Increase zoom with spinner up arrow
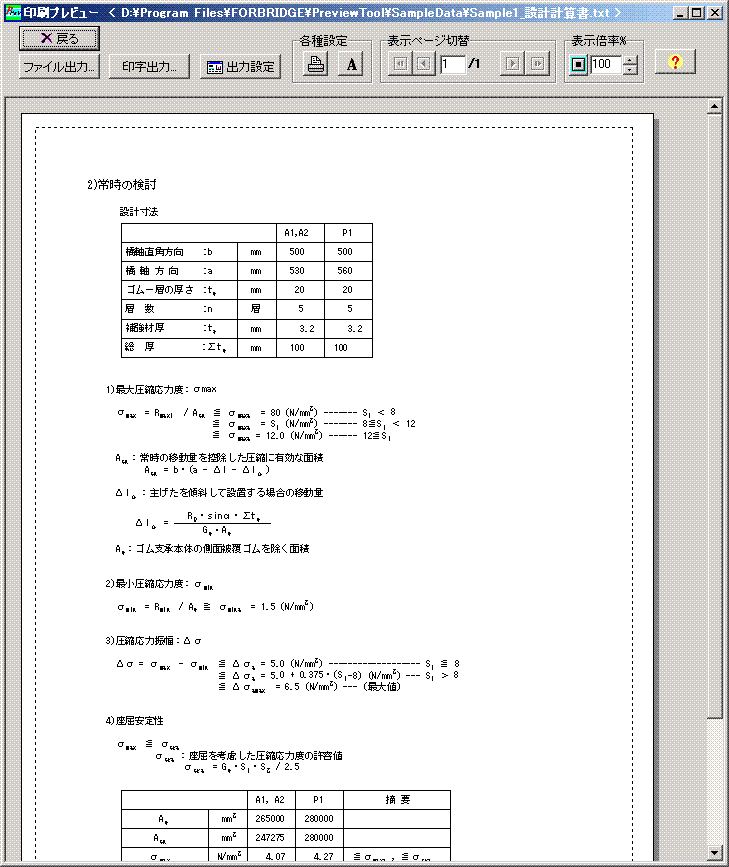This screenshot has width=729, height=867. (x=630, y=60)
